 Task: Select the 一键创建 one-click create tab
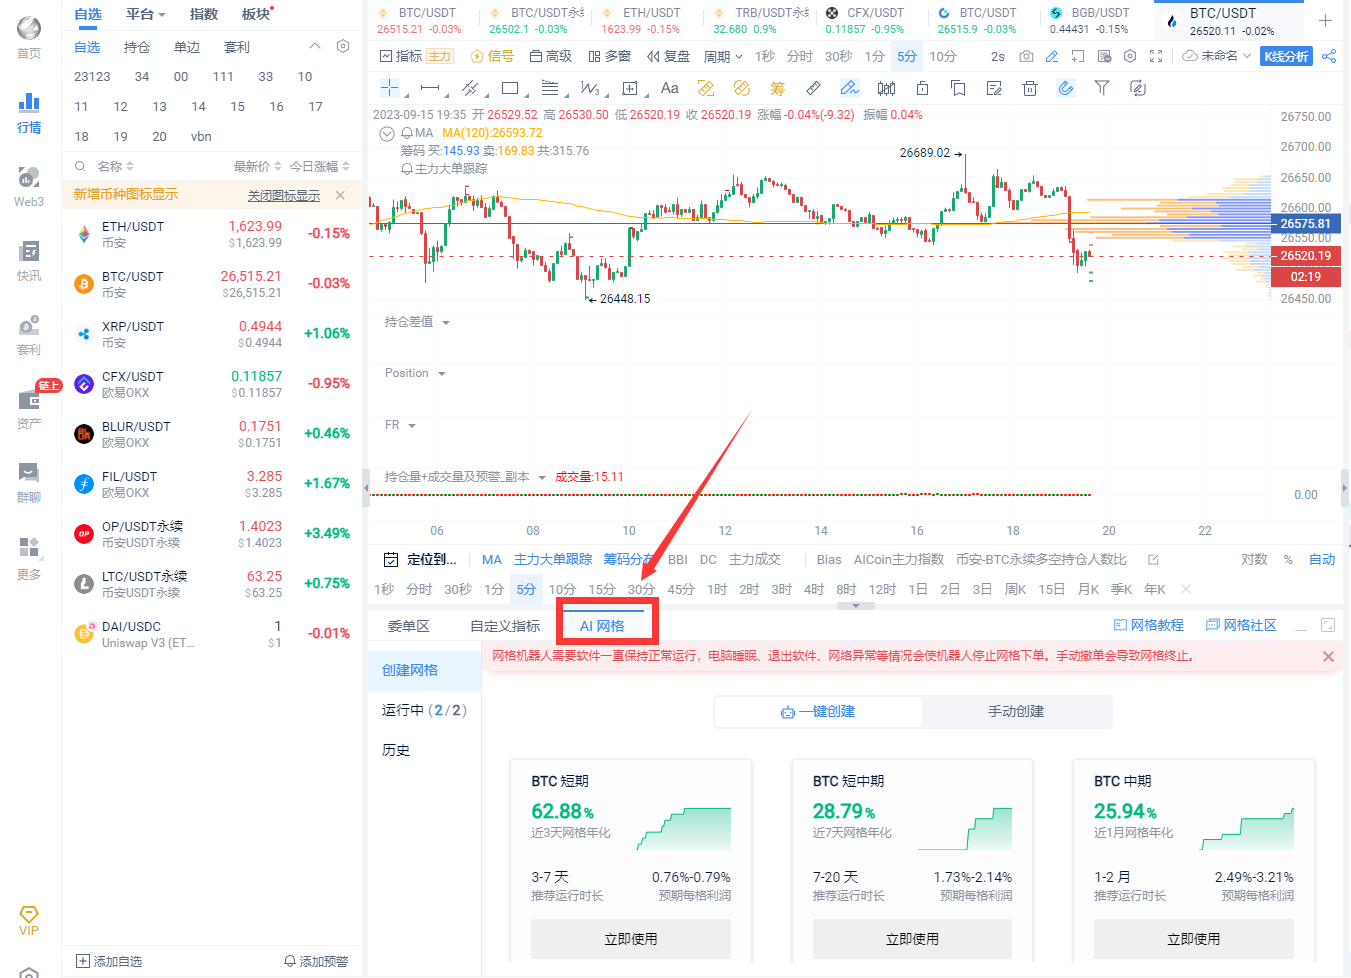click(818, 711)
